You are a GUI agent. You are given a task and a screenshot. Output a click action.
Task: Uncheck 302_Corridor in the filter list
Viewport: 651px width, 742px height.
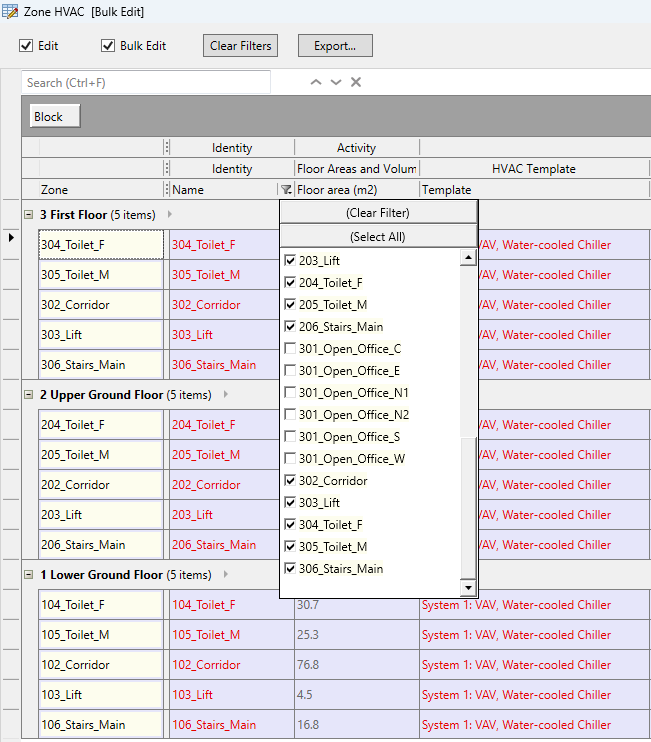(290, 481)
